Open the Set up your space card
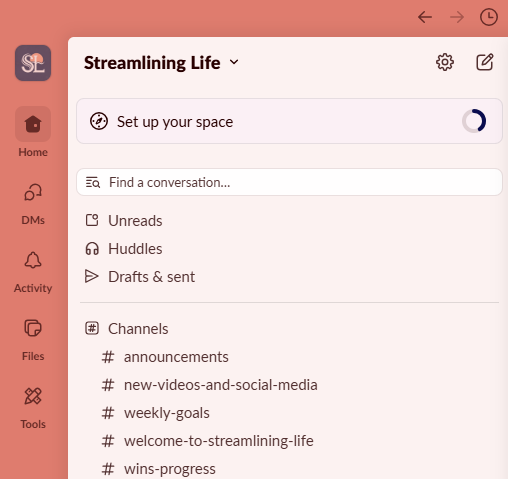The image size is (508, 479). click(289, 121)
